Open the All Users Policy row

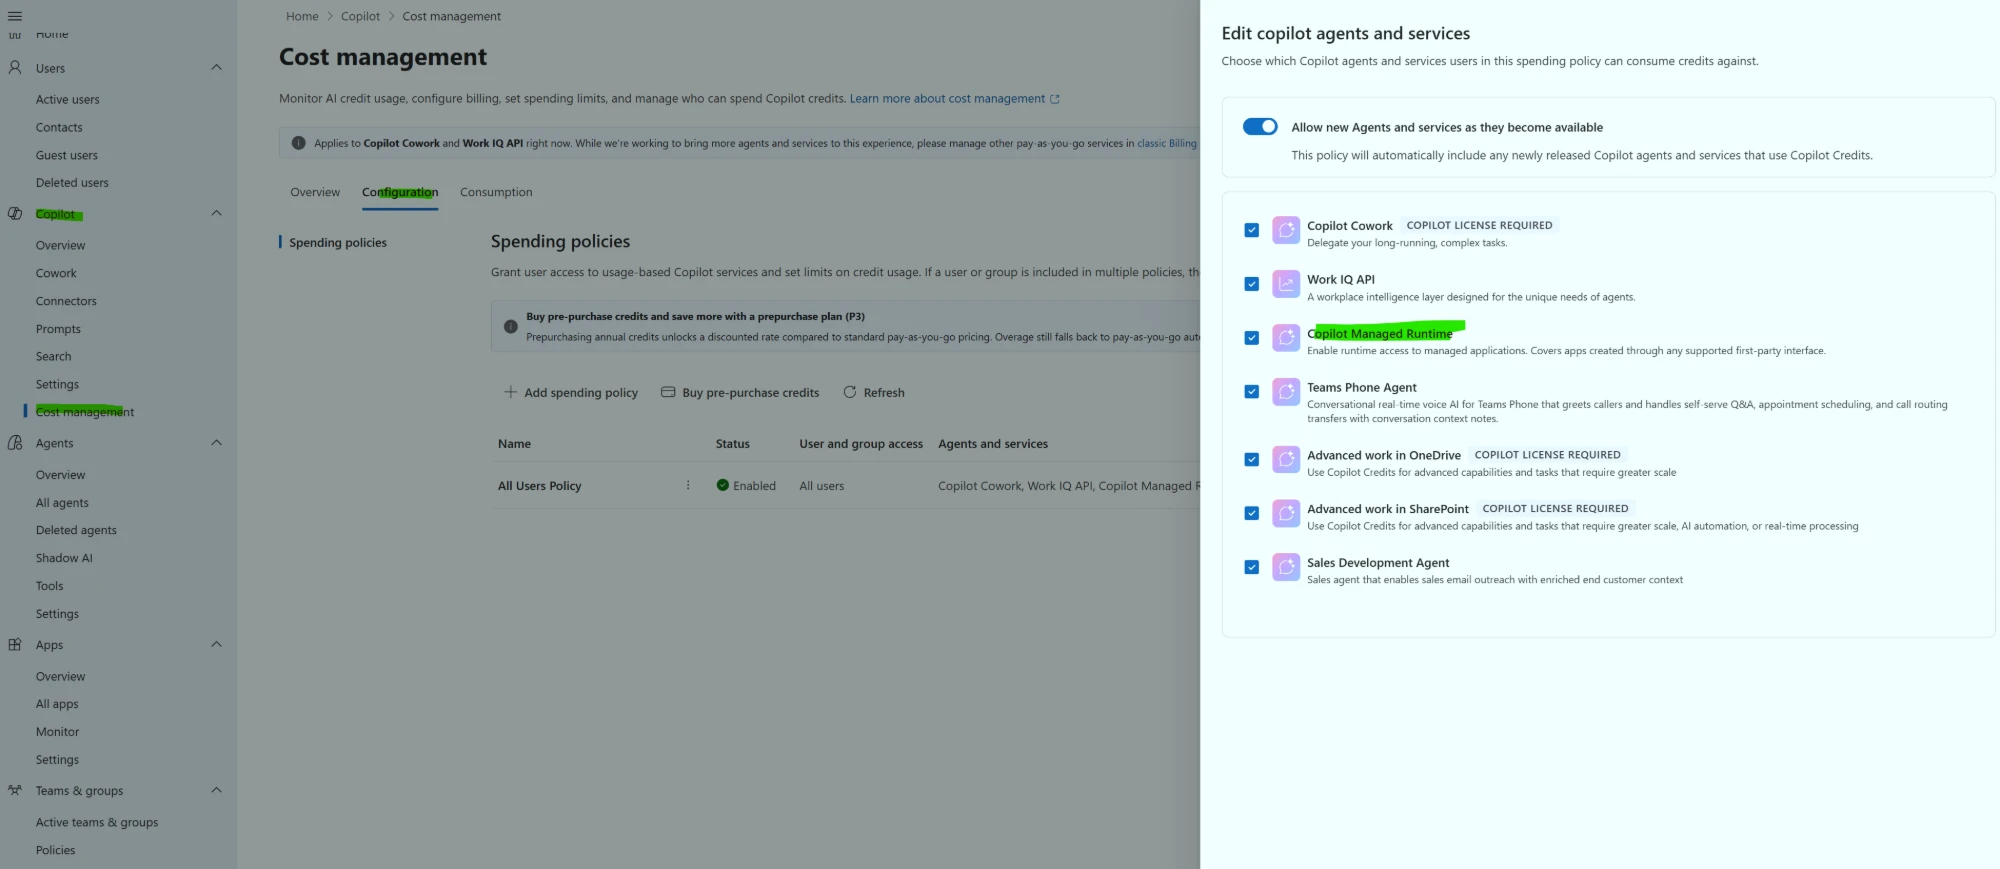click(539, 486)
